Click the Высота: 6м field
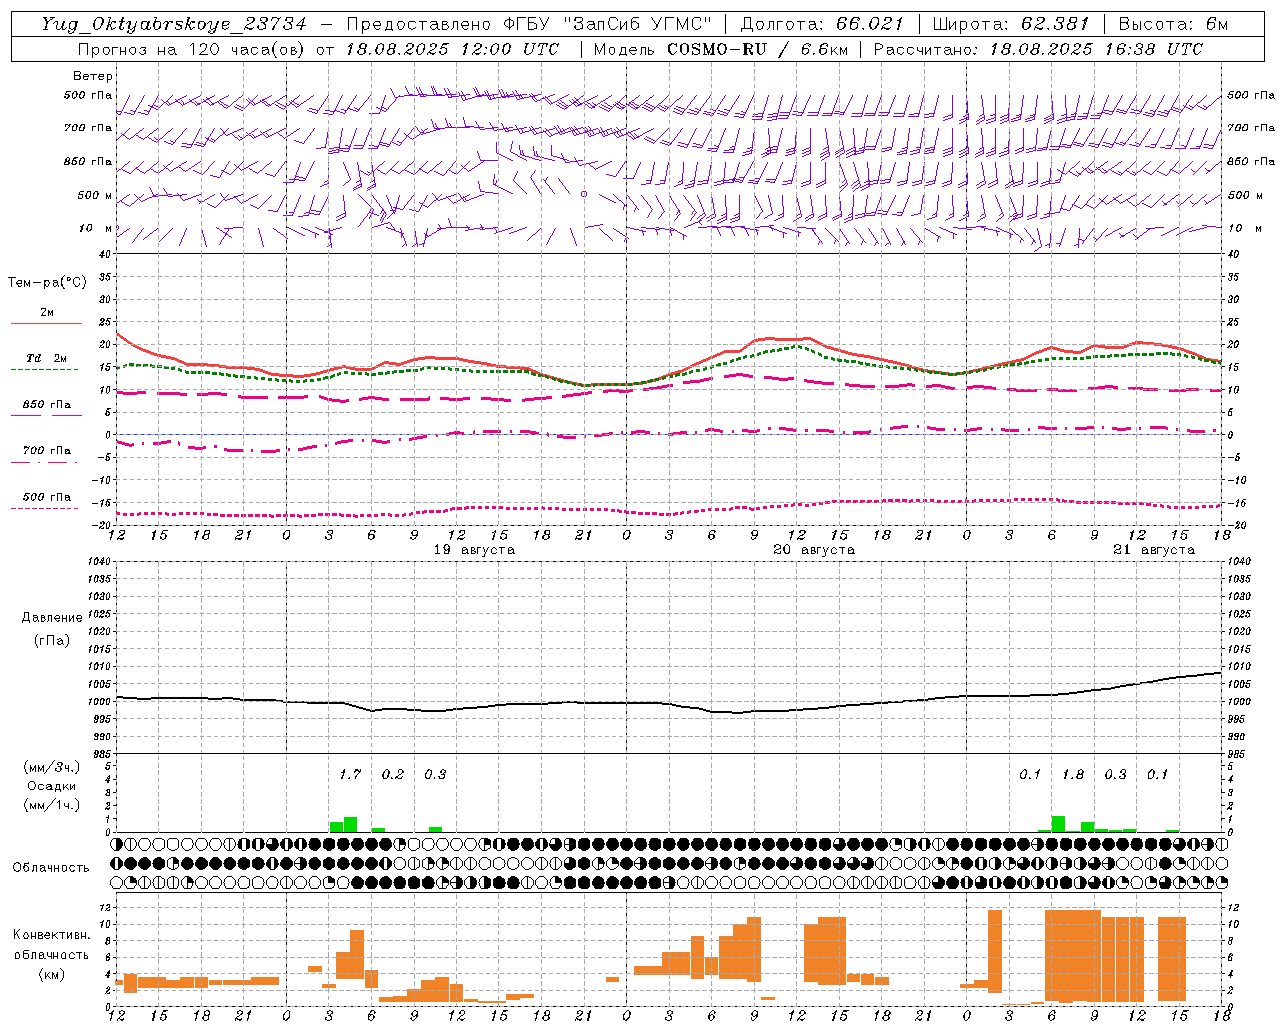The height and width of the screenshot is (1024, 1280). click(1173, 24)
